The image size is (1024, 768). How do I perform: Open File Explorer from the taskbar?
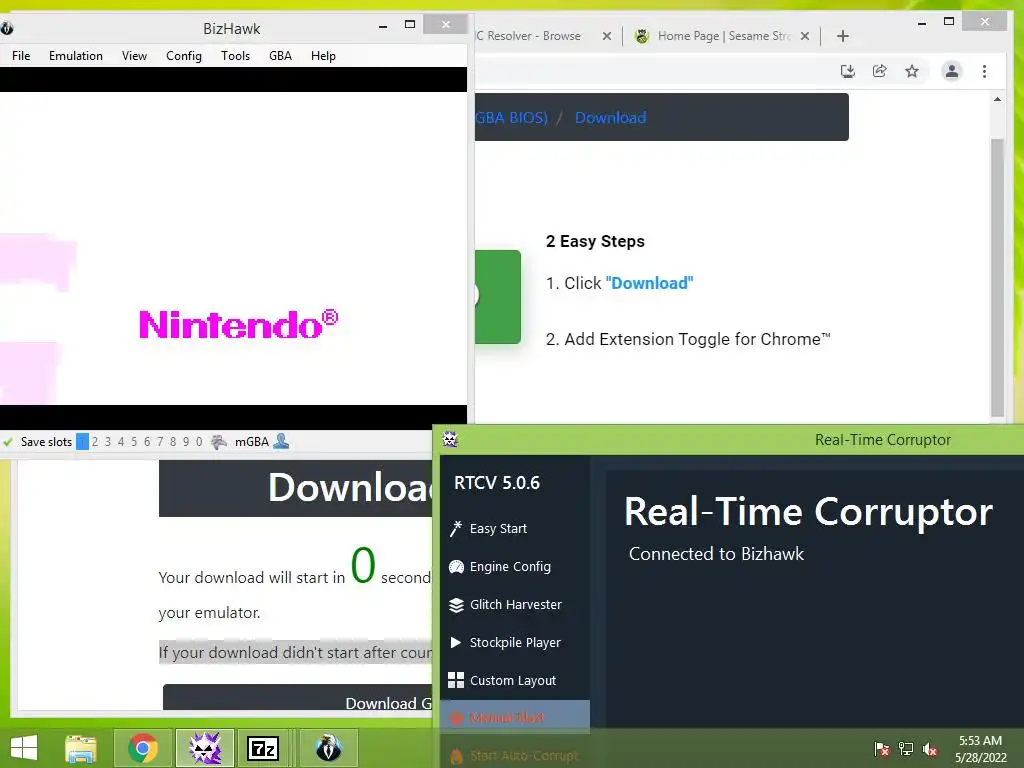coord(81,748)
